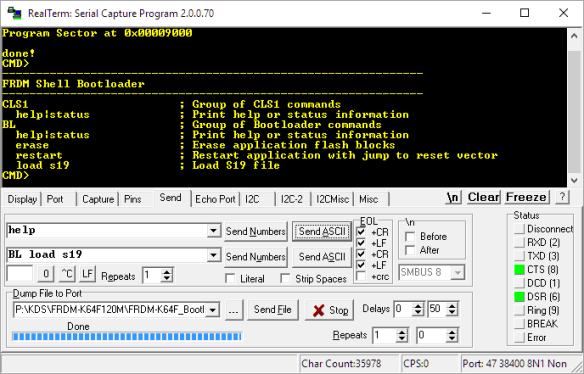Click the green CTS (8) indicator
This screenshot has height=374, width=584.
(x=519, y=269)
